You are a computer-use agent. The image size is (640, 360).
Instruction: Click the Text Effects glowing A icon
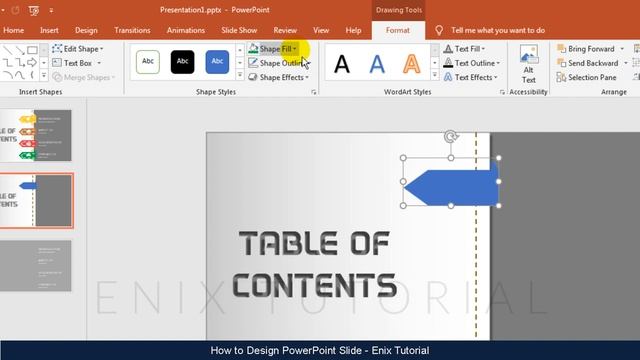448,77
